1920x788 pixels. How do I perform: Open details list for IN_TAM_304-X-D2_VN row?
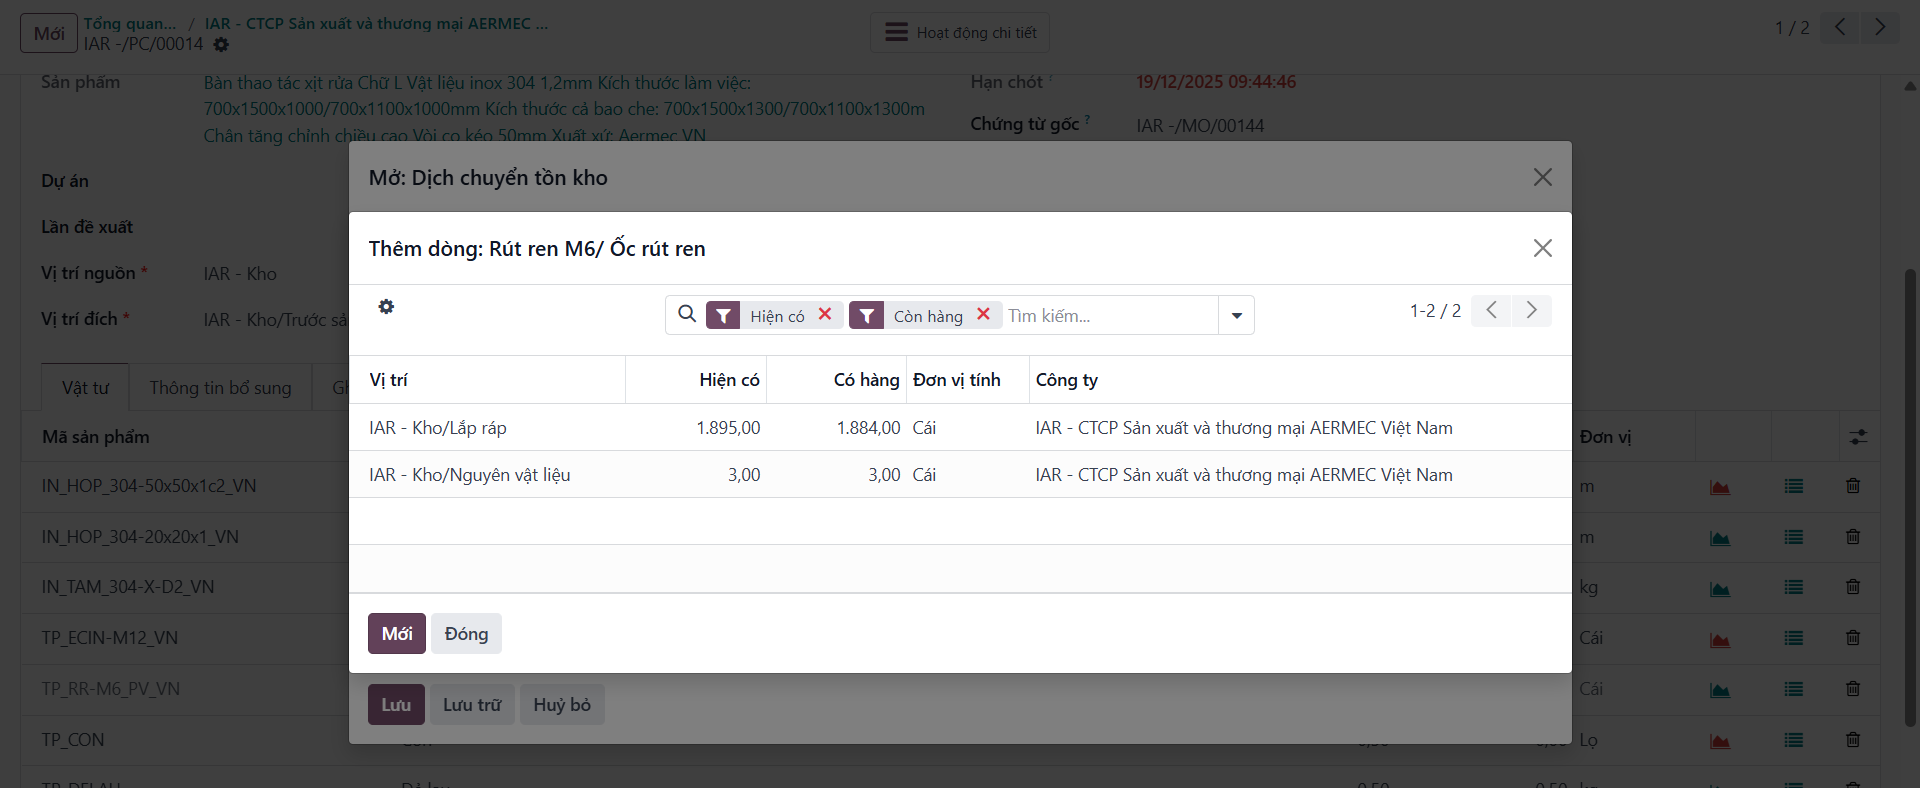point(1794,588)
